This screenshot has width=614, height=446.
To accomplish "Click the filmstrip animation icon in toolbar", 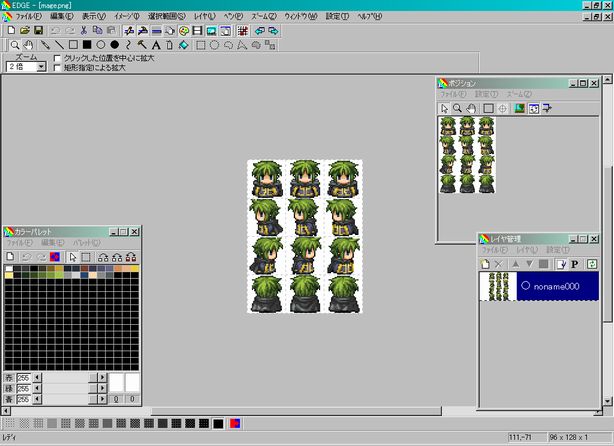I will tap(197, 31).
